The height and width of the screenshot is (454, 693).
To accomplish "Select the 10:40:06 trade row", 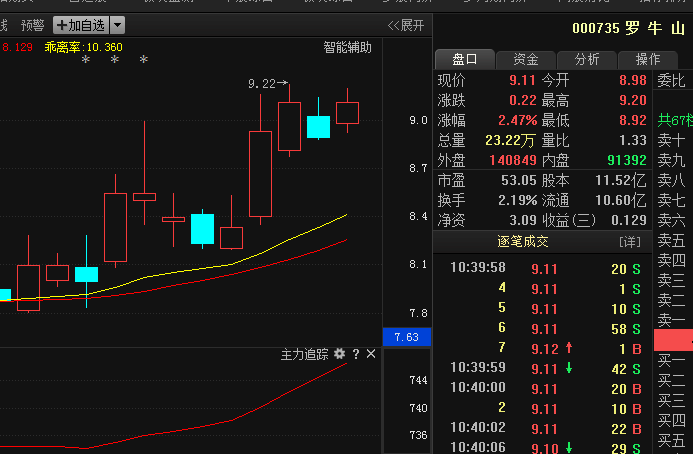I will point(545,448).
